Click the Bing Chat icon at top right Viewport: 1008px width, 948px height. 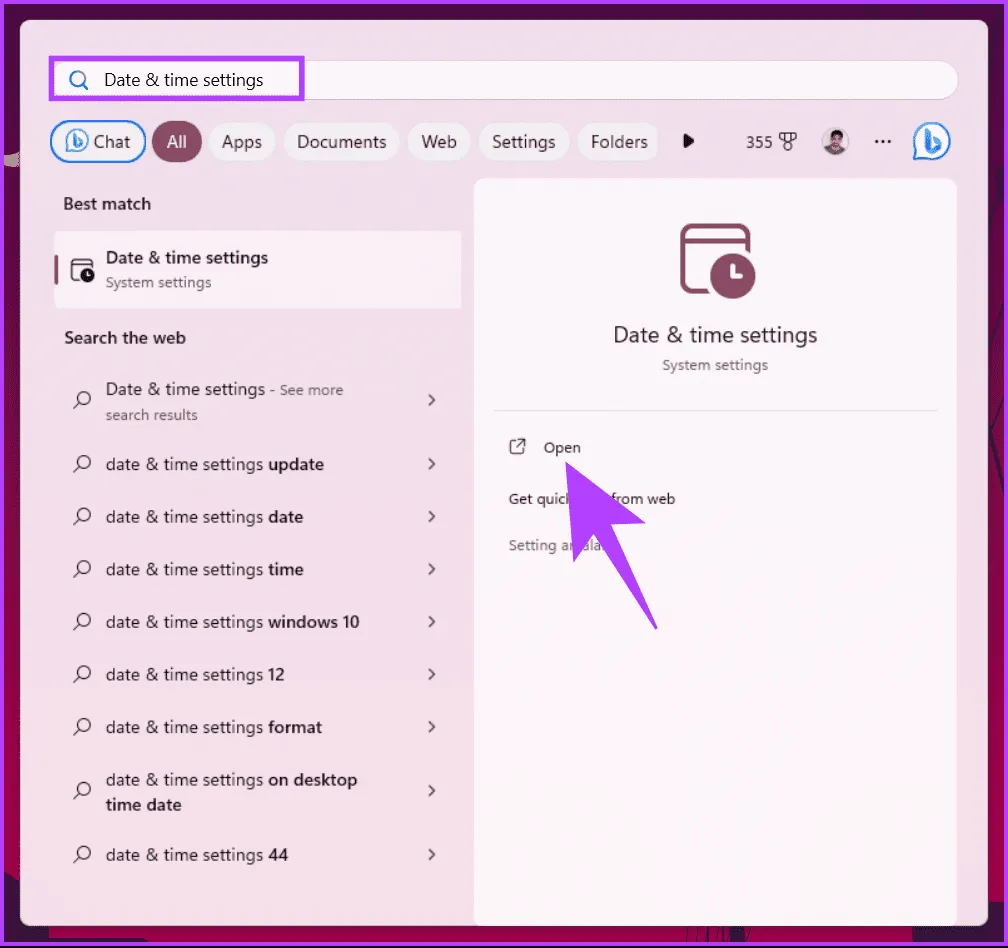point(931,142)
